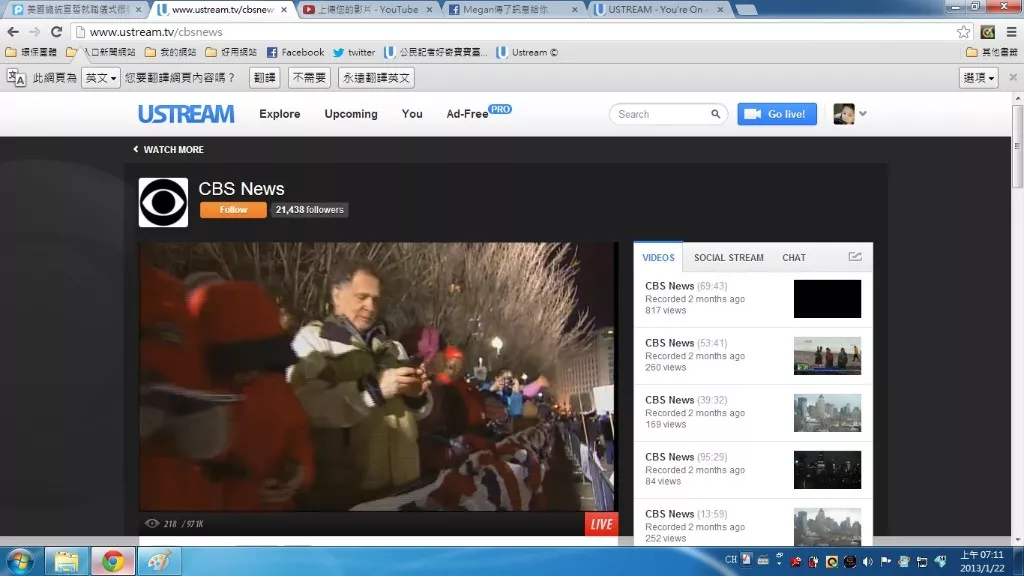Open the 環保團體 bookmarks folder
The width and height of the screenshot is (1024, 576).
point(31,52)
